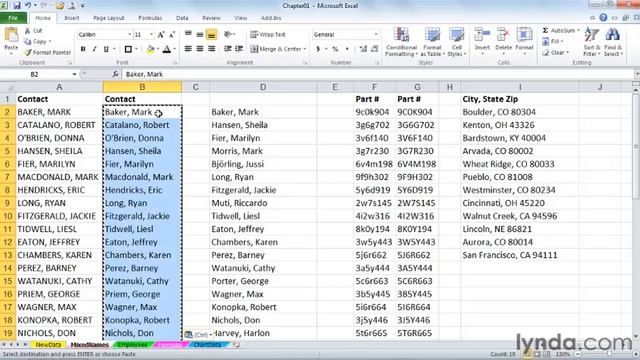Image resolution: width=640 pixels, height=360 pixels.
Task: Select the Format Painter brush
Action: point(27,52)
